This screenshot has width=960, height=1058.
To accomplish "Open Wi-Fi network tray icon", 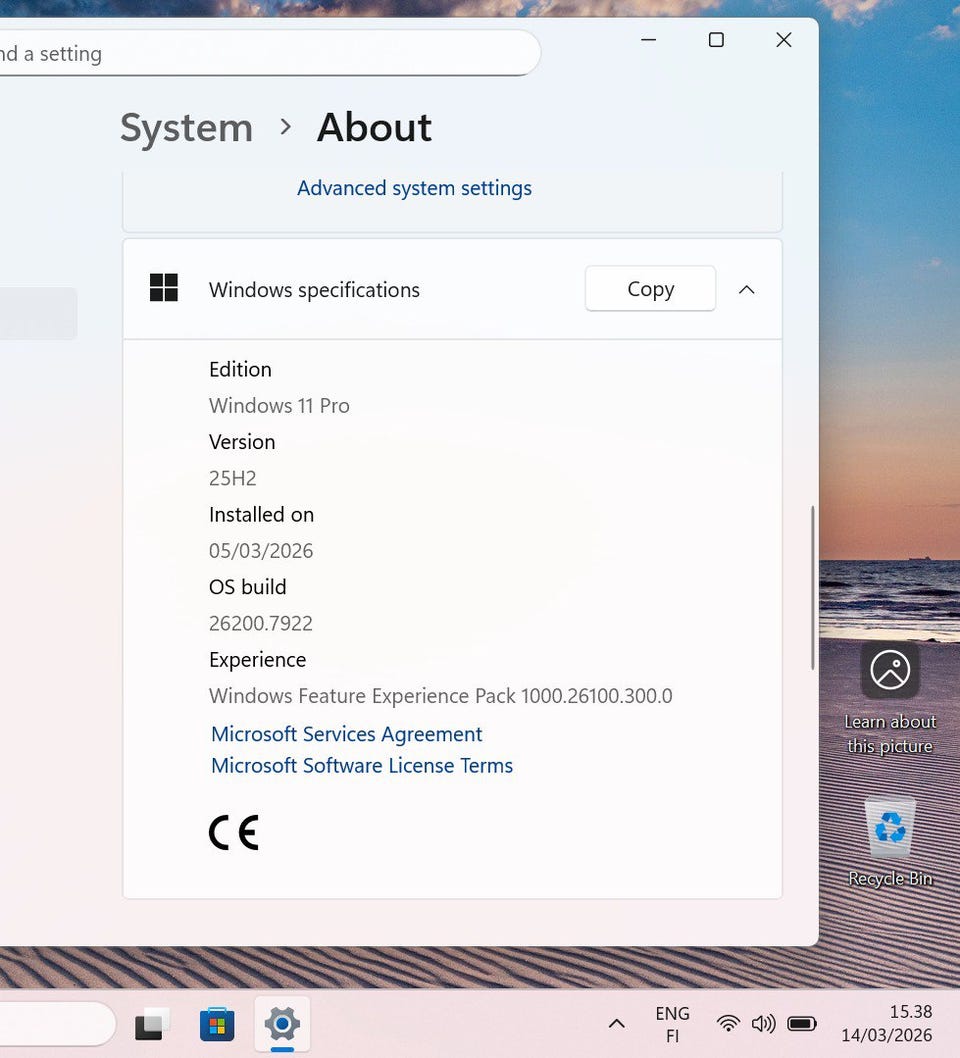I will [x=728, y=1024].
